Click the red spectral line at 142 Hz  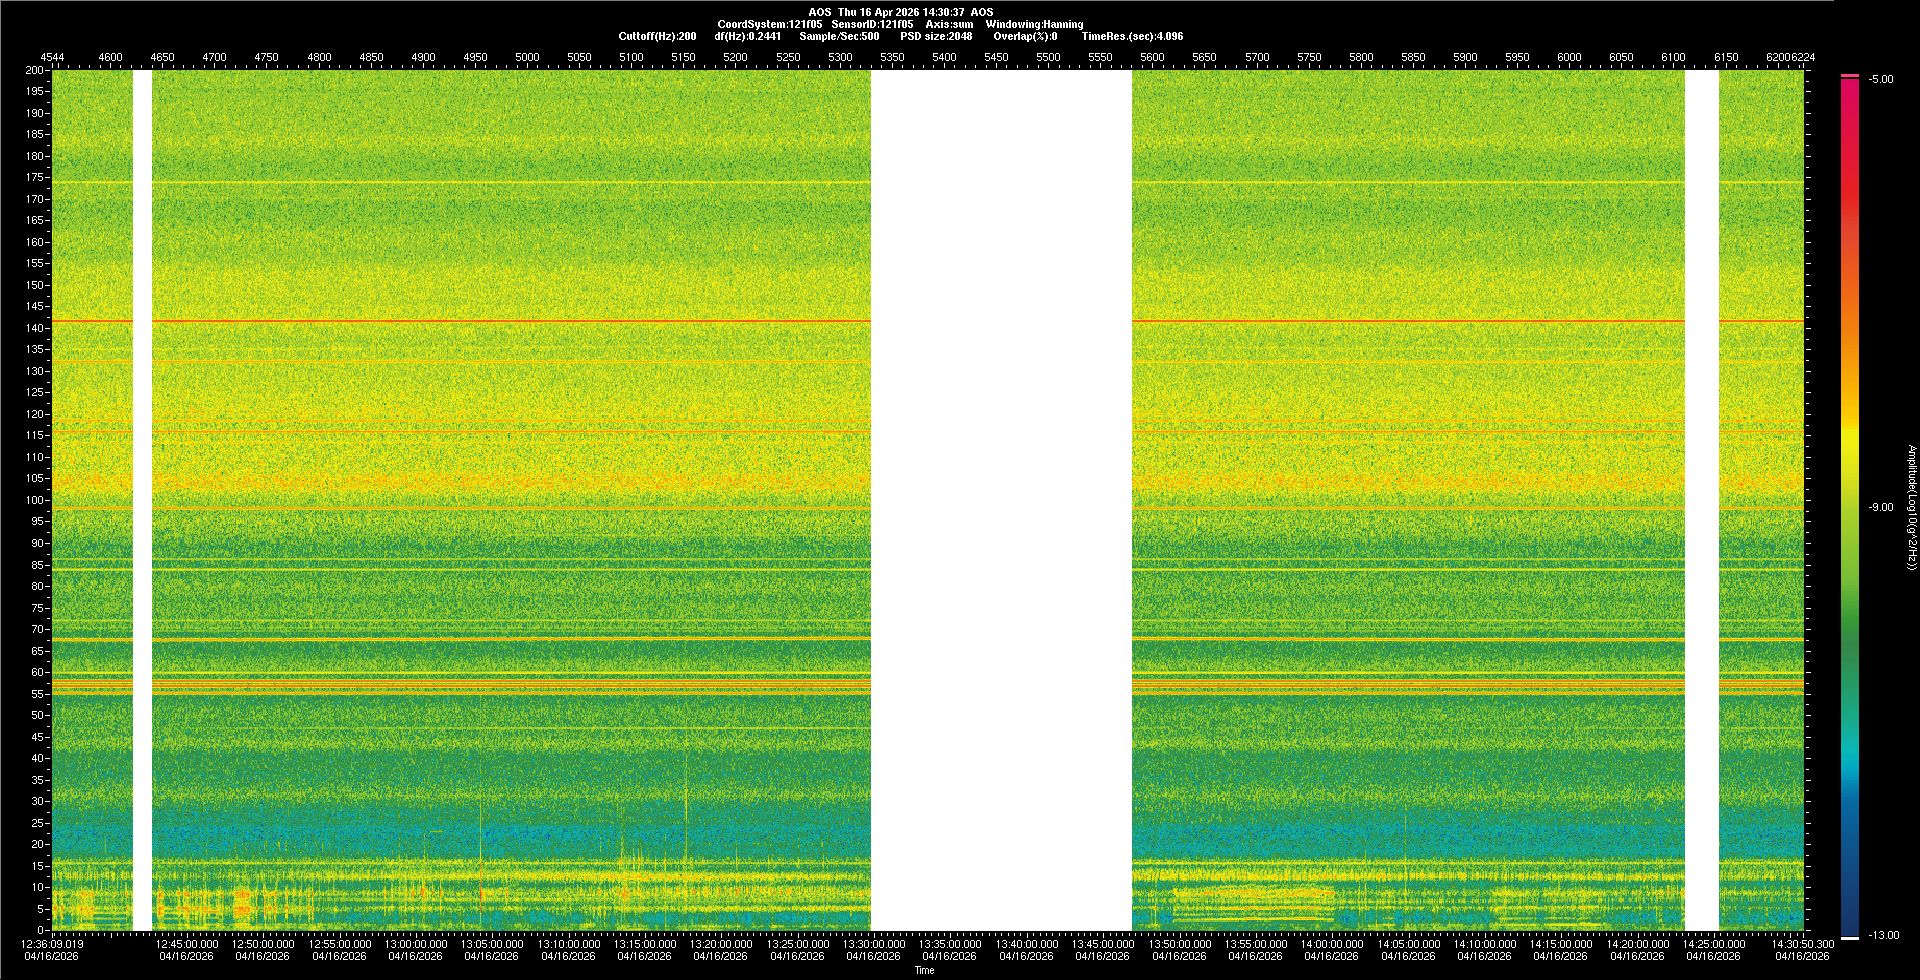click(x=500, y=321)
